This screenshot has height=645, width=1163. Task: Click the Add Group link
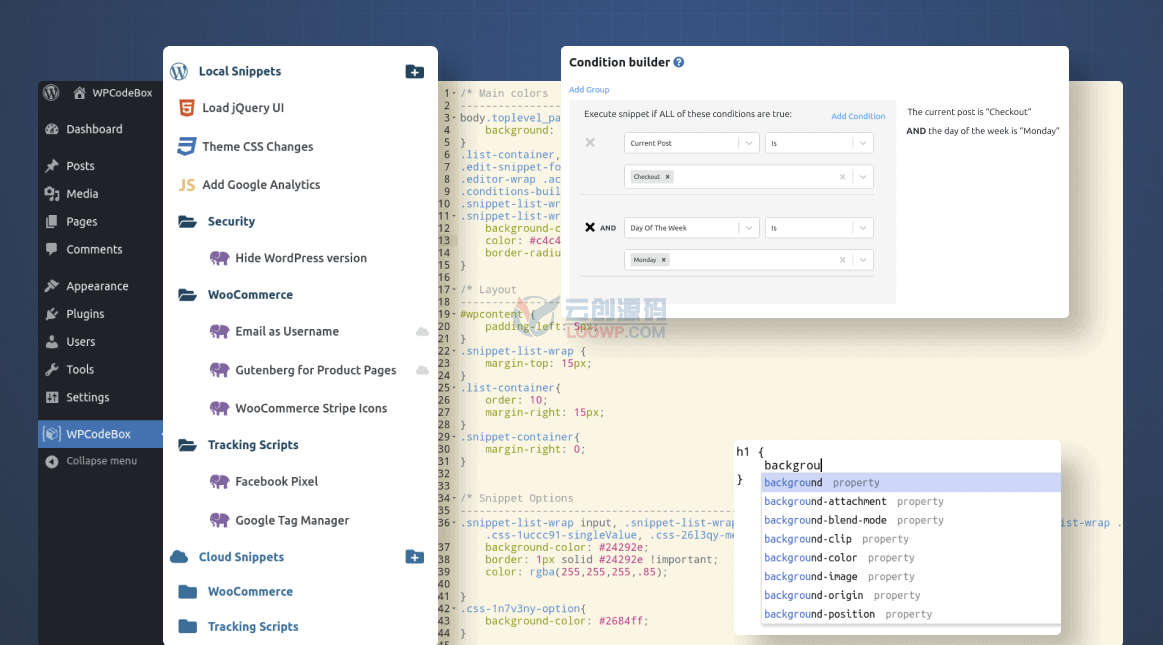589,90
